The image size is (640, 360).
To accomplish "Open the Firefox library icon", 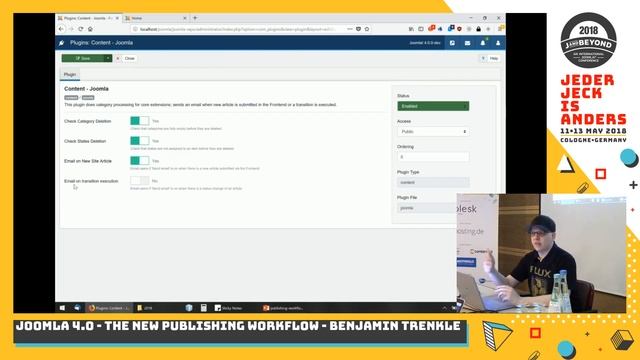I will click(x=411, y=29).
